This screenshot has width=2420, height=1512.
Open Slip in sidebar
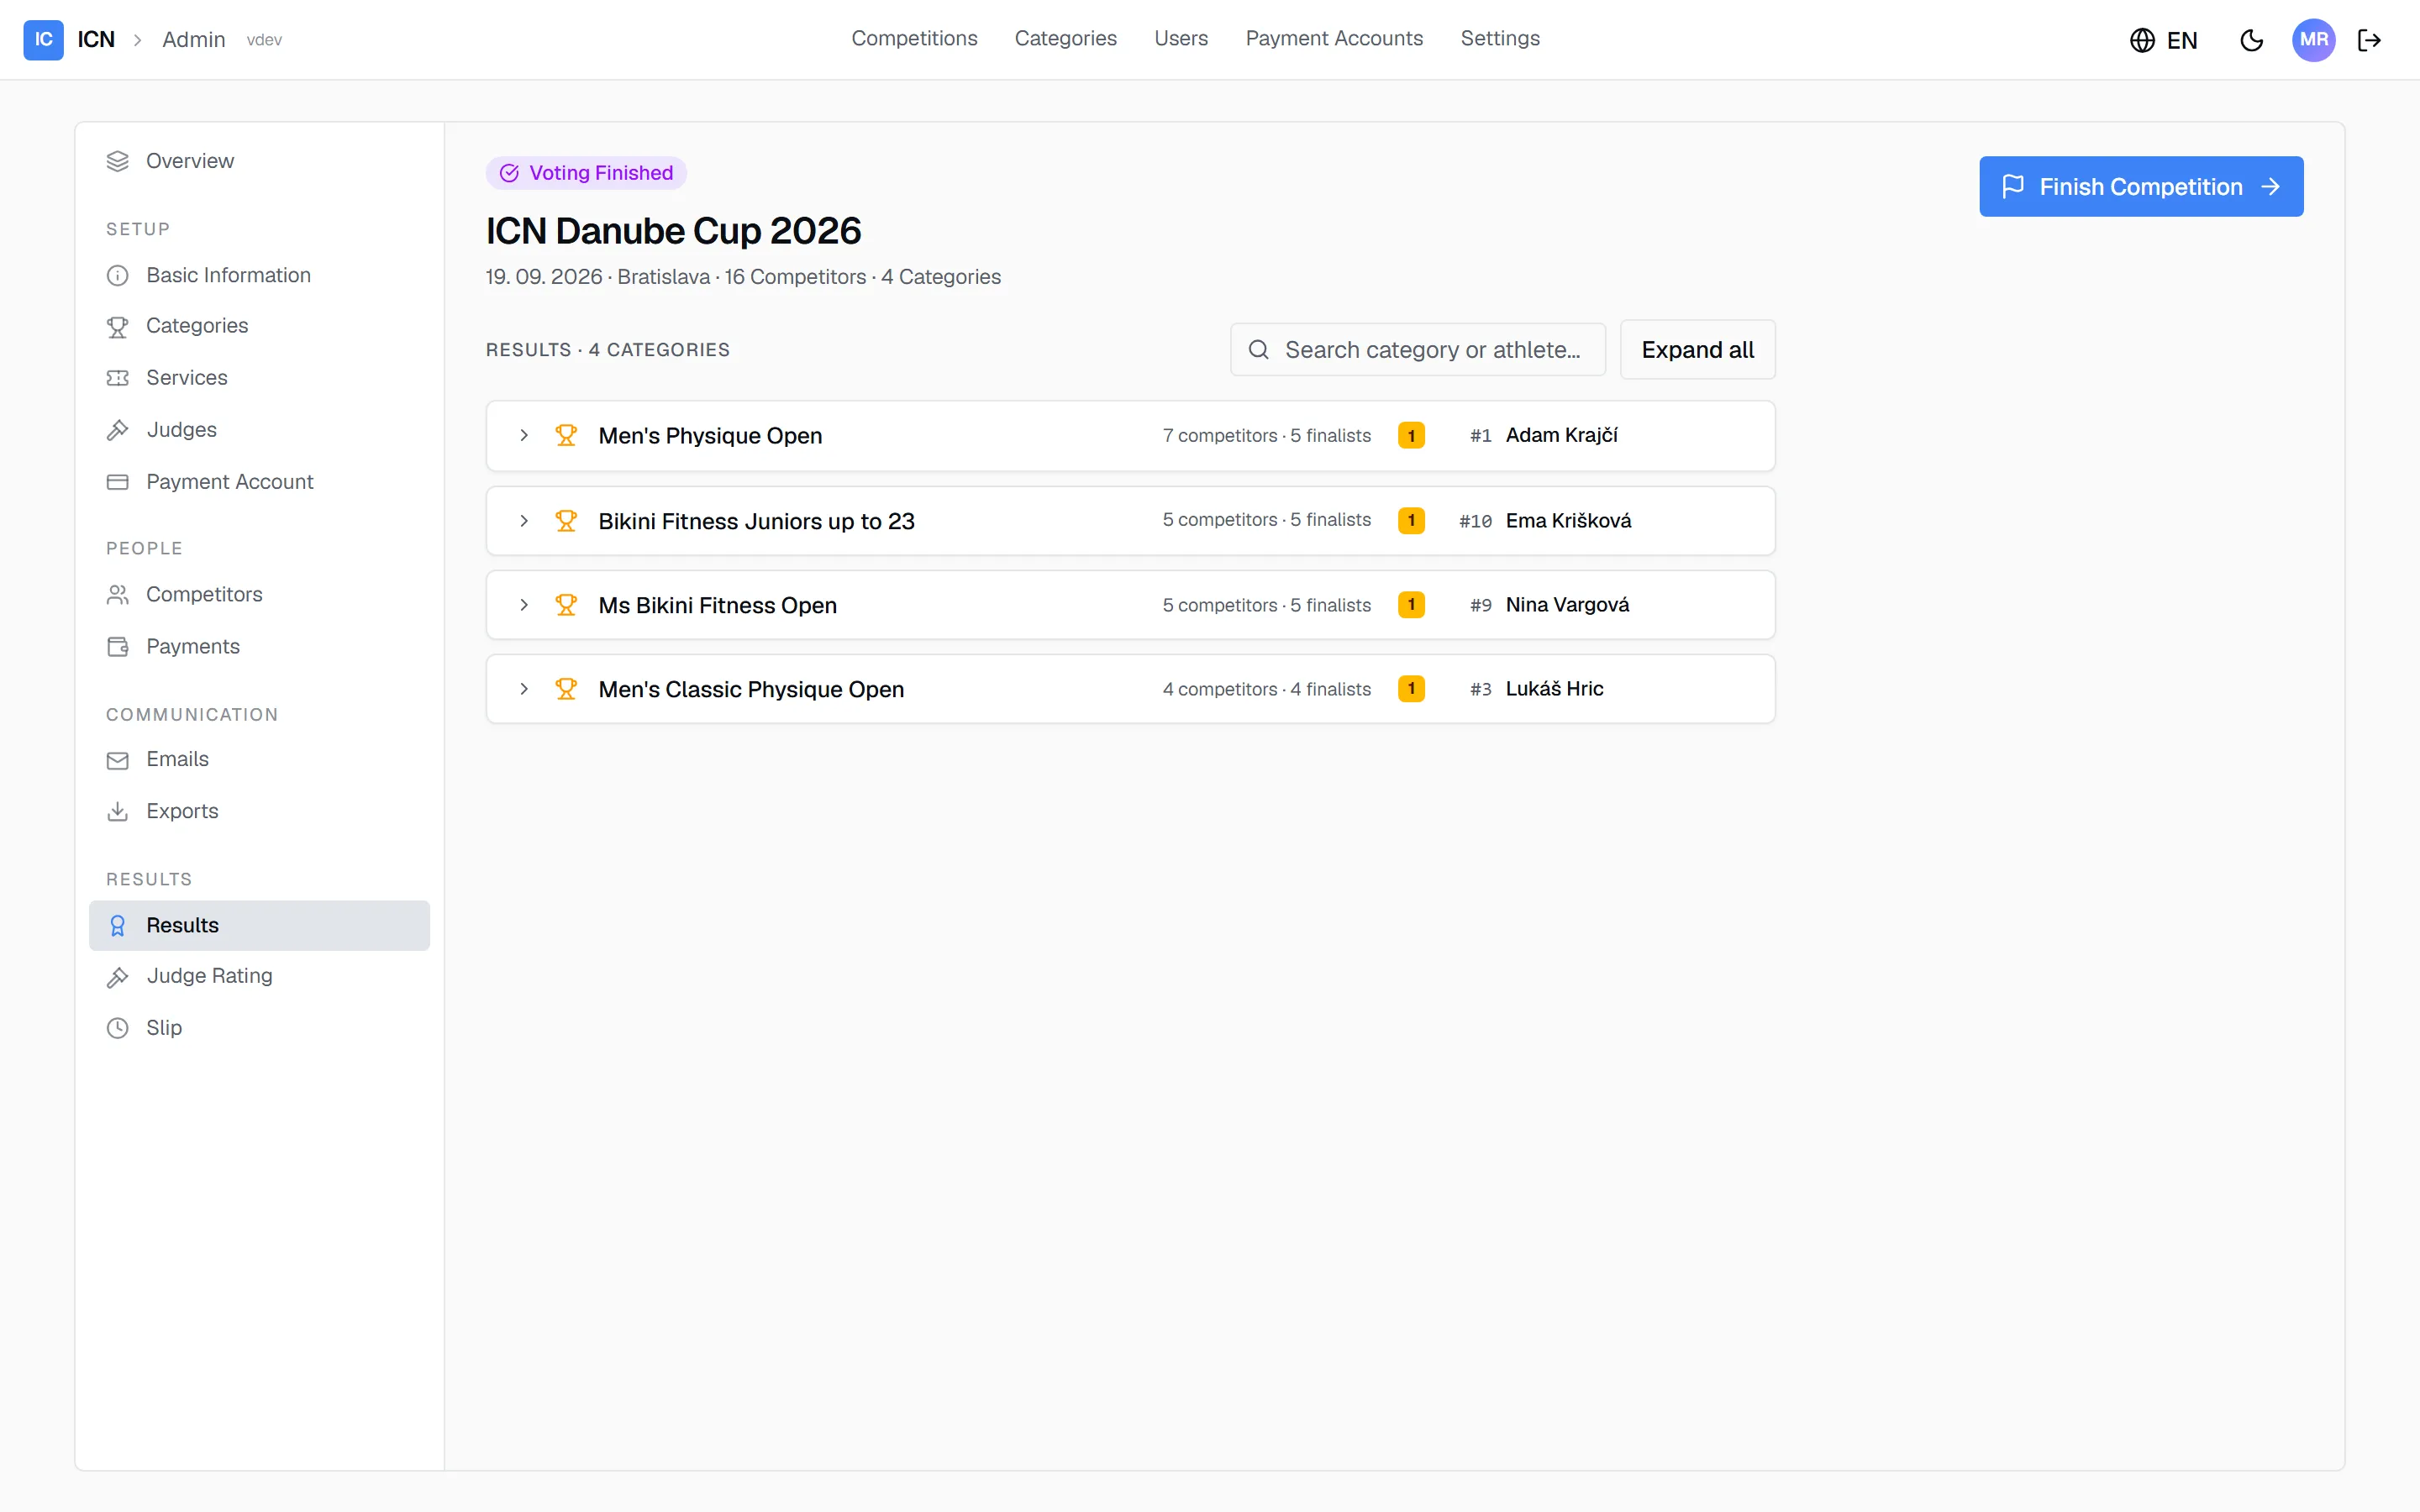click(259, 1028)
